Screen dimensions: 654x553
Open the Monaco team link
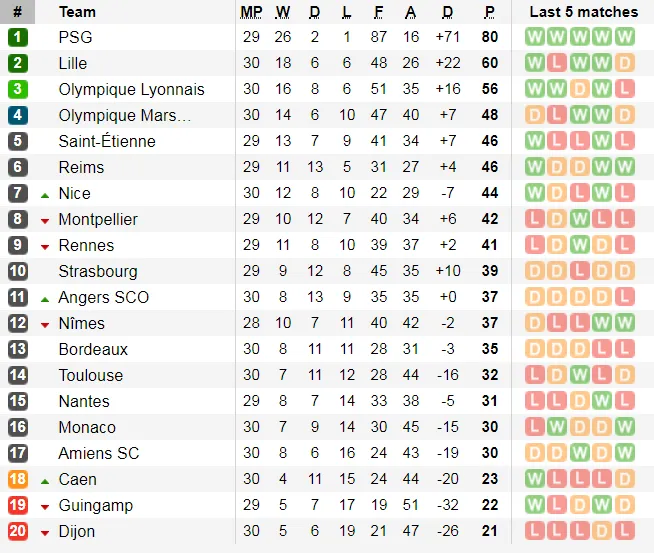pyautogui.click(x=87, y=427)
